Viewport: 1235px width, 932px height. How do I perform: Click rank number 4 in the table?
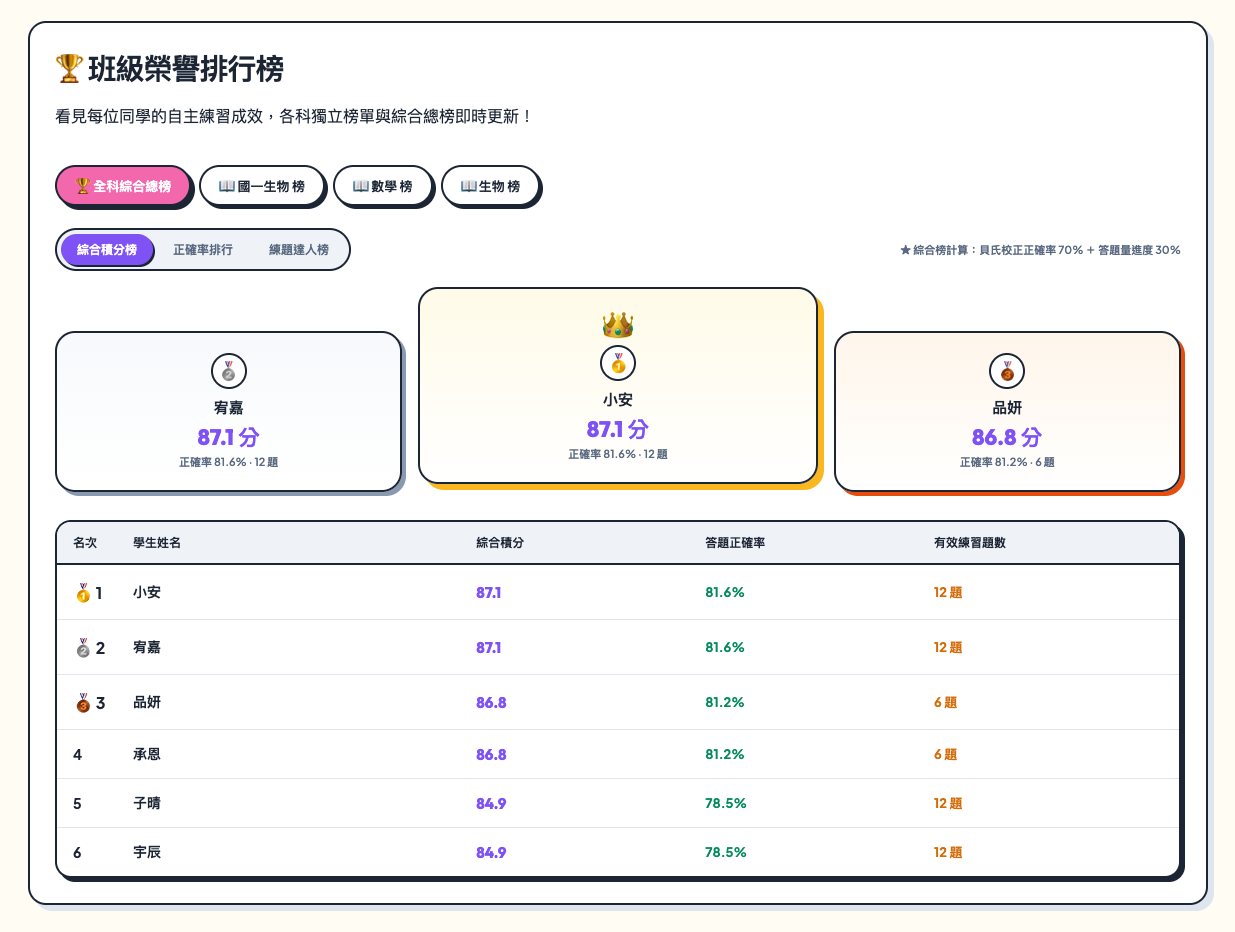(78, 755)
